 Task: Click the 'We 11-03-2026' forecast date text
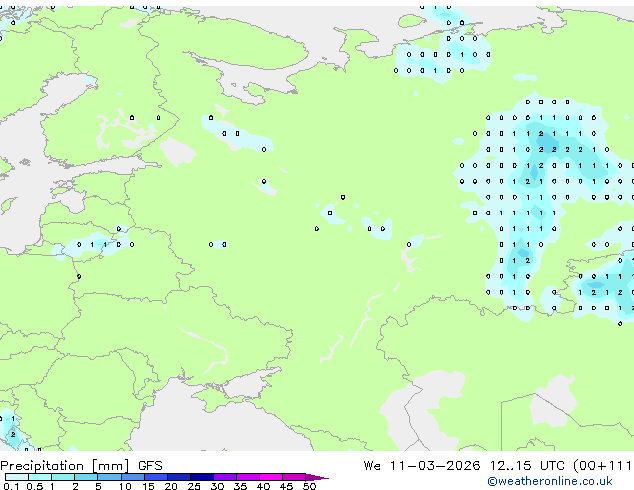click(422, 466)
